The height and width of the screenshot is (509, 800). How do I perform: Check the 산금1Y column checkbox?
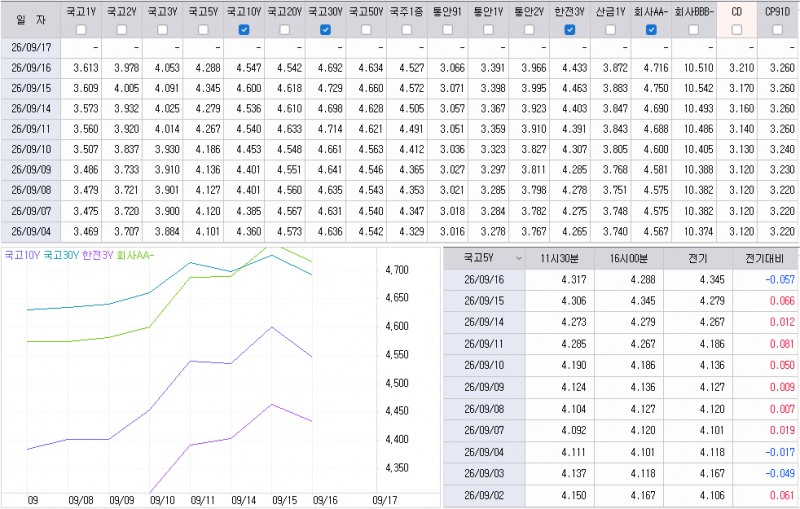click(611, 30)
